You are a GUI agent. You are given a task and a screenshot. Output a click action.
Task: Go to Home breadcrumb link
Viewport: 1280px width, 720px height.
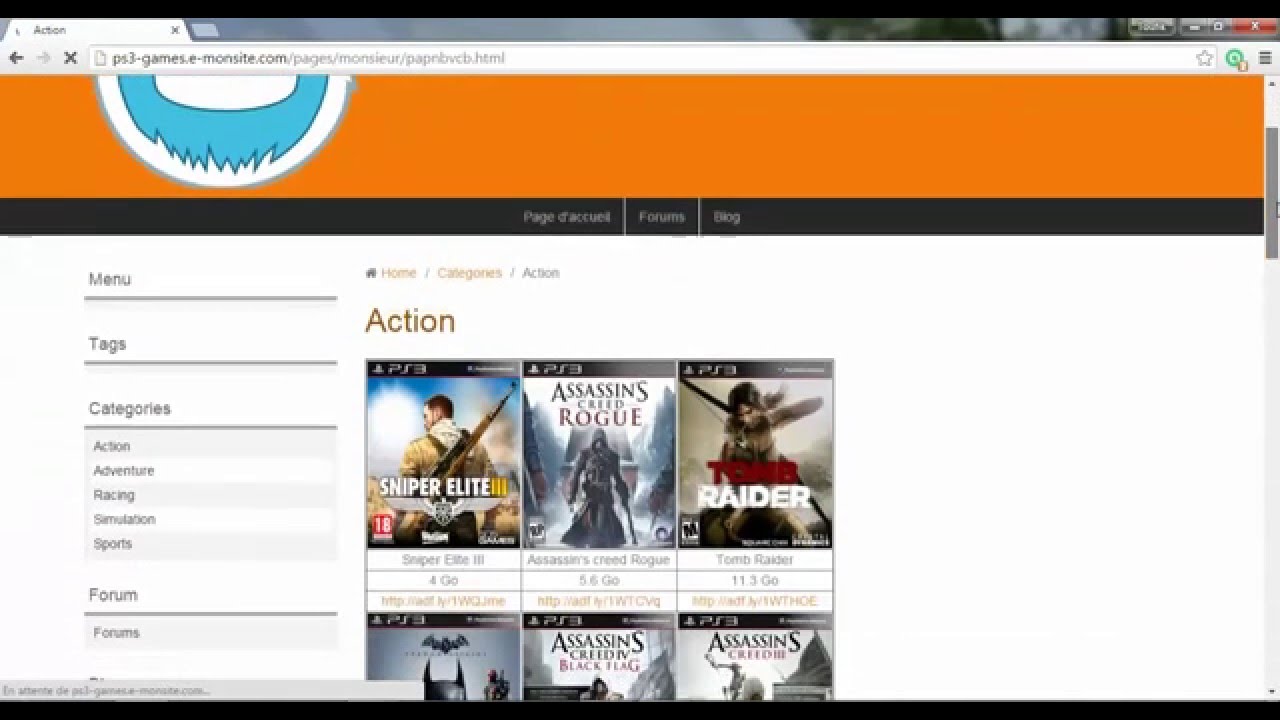[x=398, y=273]
